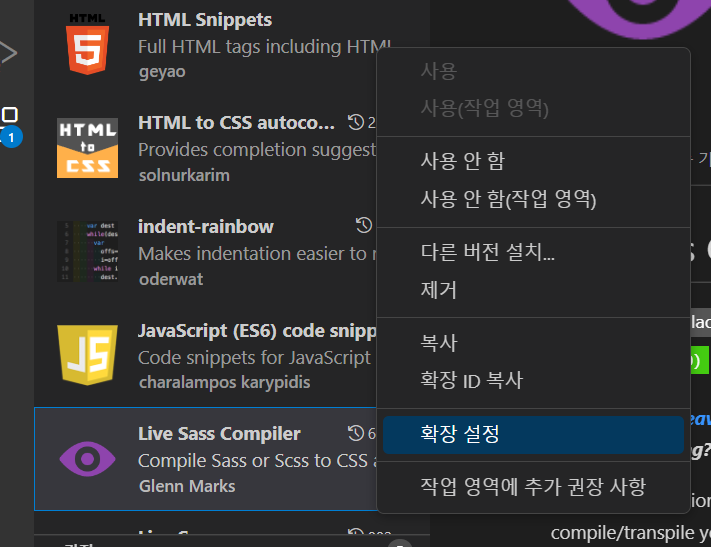
Task: Click description 'Makes indentation easier to'
Action: (x=257, y=254)
